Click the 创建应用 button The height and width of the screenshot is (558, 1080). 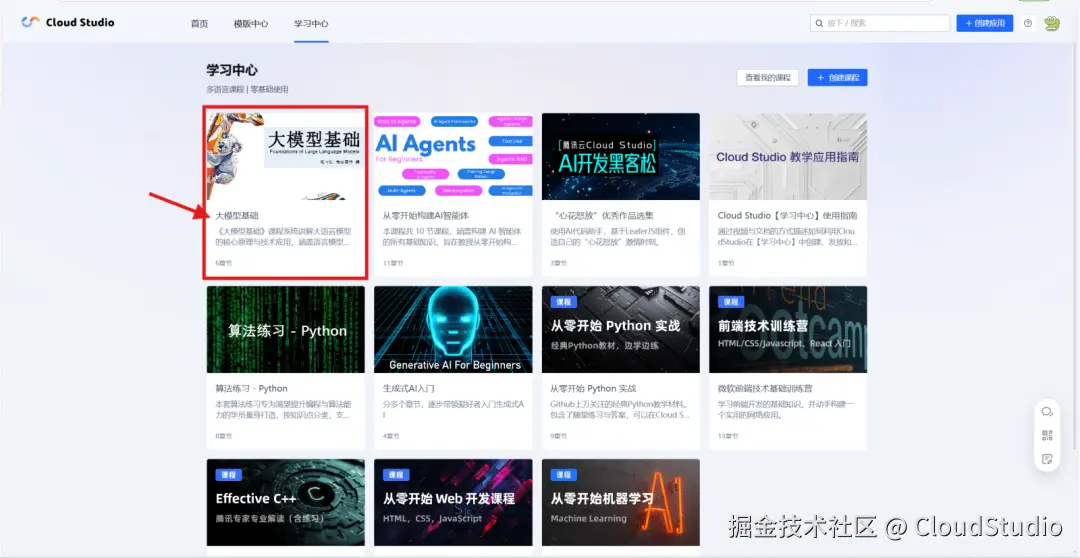[x=984, y=23]
